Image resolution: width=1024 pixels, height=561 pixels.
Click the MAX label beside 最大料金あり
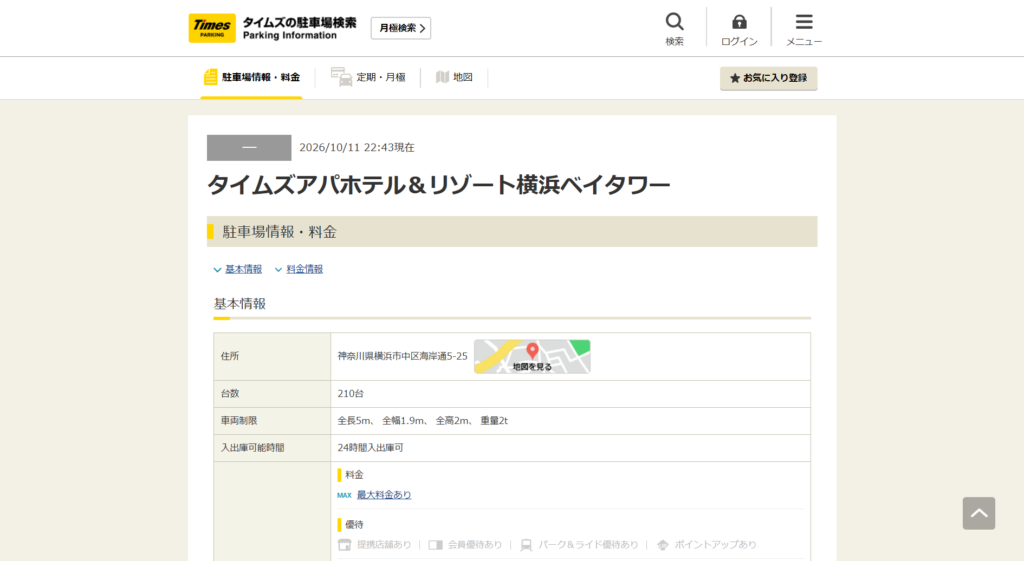(x=344, y=496)
